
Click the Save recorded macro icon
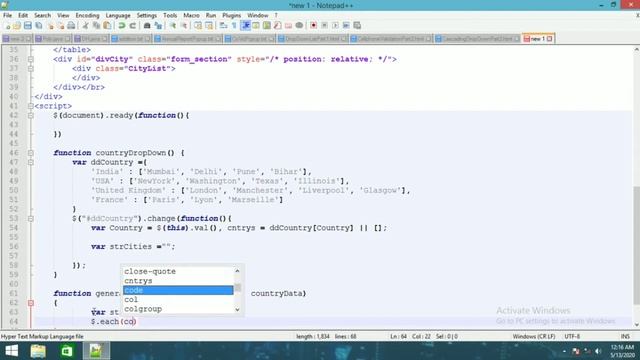357,25
